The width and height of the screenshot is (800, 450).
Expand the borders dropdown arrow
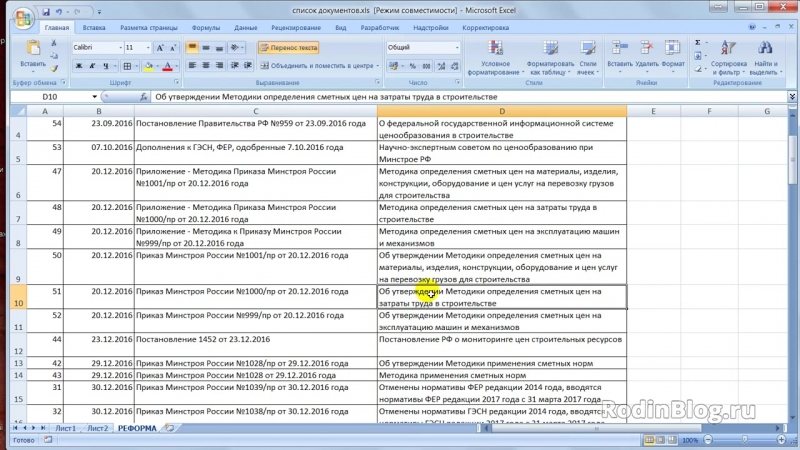click(136, 66)
